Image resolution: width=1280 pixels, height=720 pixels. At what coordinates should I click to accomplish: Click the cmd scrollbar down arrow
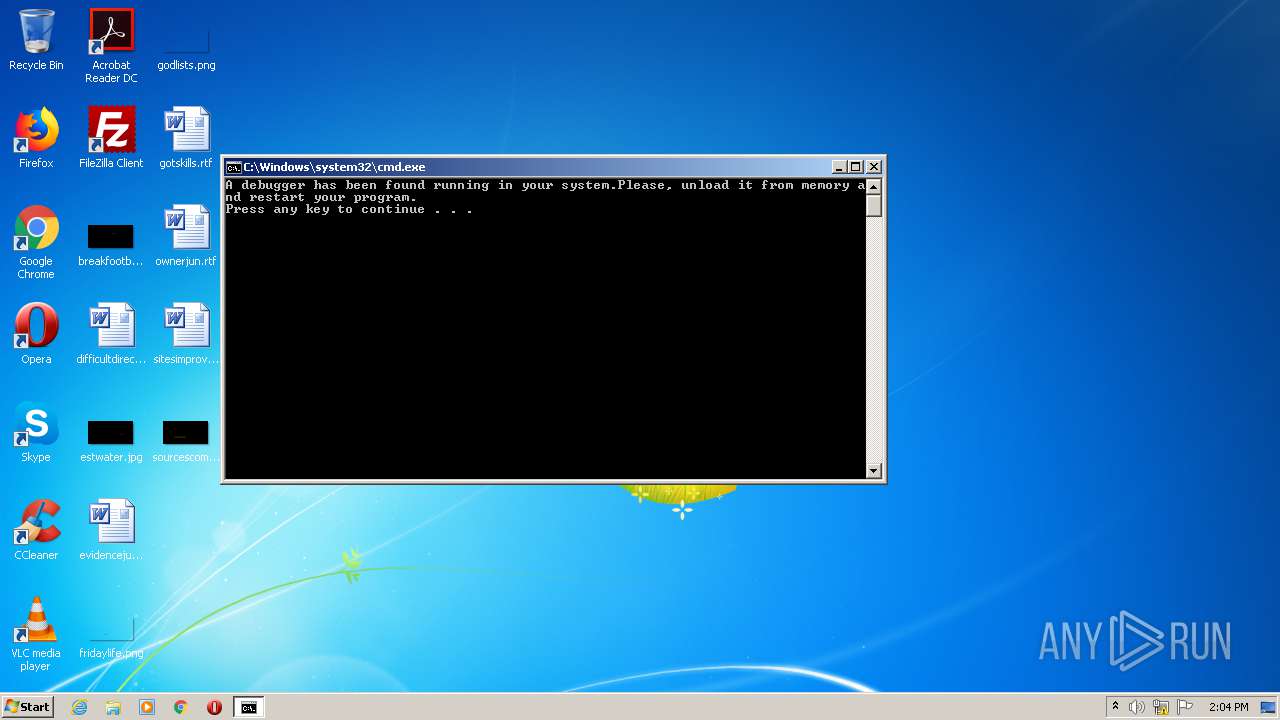click(873, 471)
